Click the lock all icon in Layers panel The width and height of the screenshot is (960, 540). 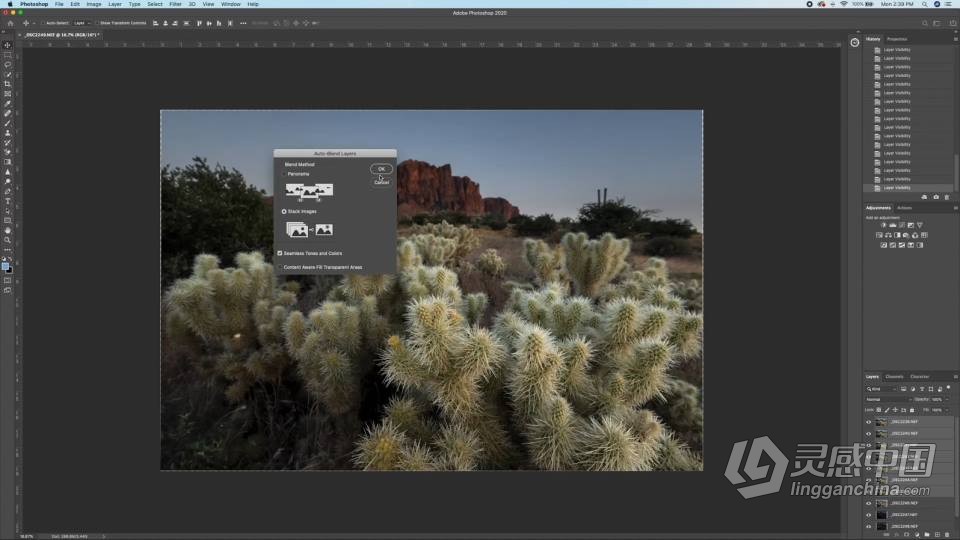[x=912, y=410]
